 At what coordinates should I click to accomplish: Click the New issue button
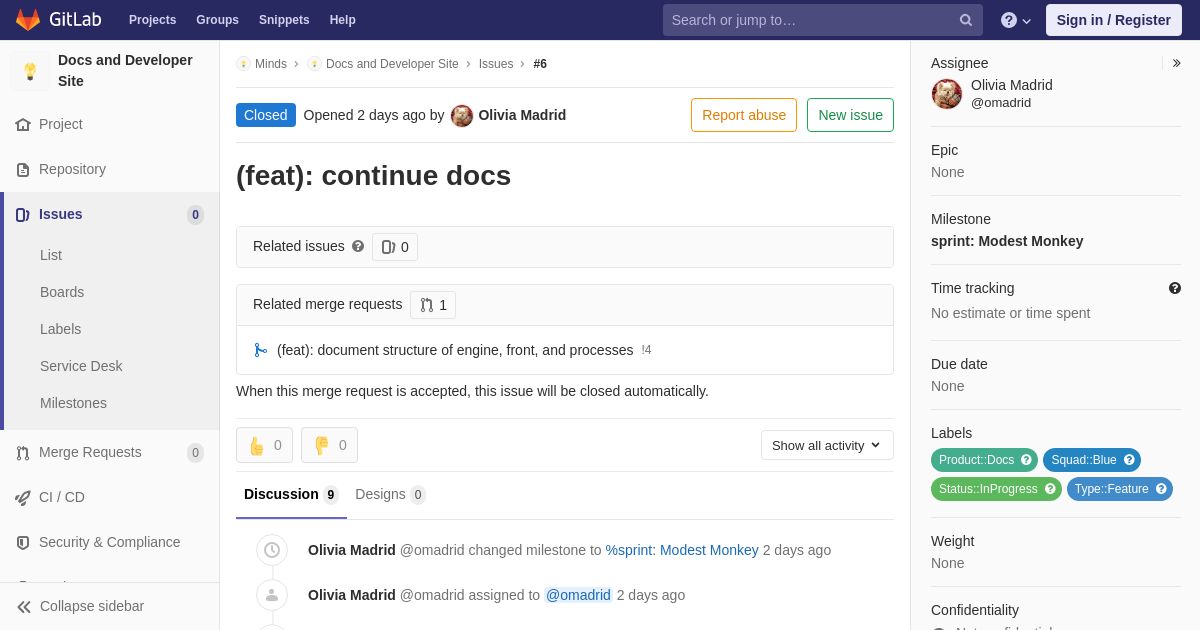[850, 115]
